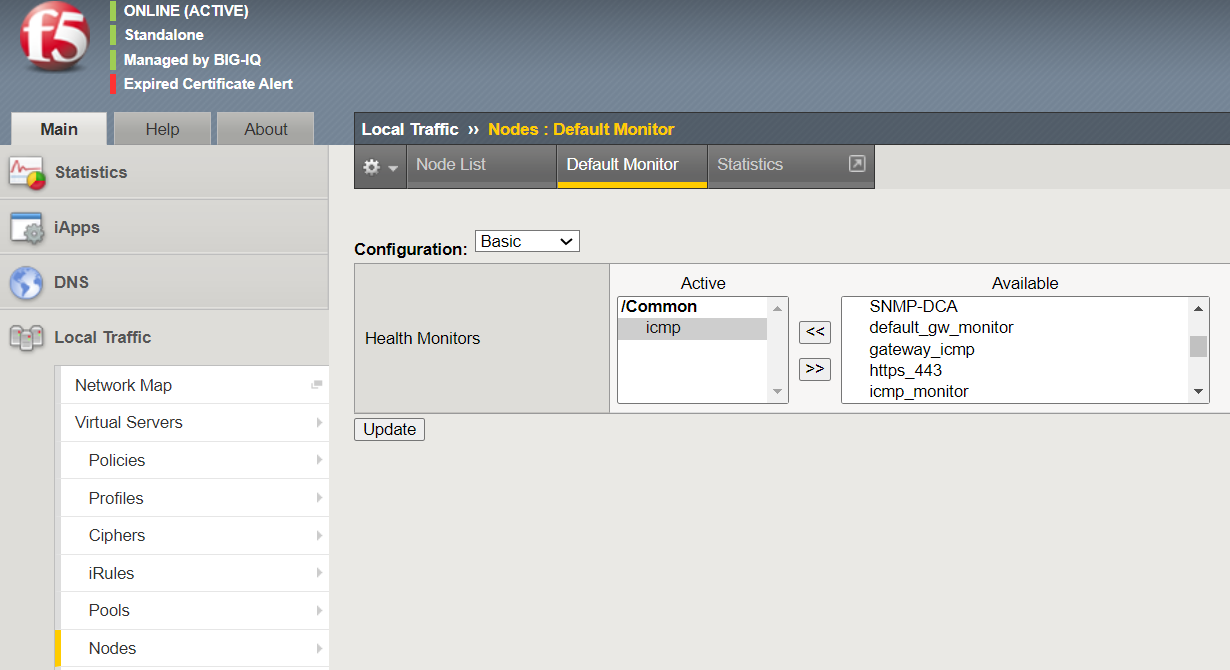Move monitor to Available with >> button
This screenshot has height=670, width=1230.
tap(815, 369)
